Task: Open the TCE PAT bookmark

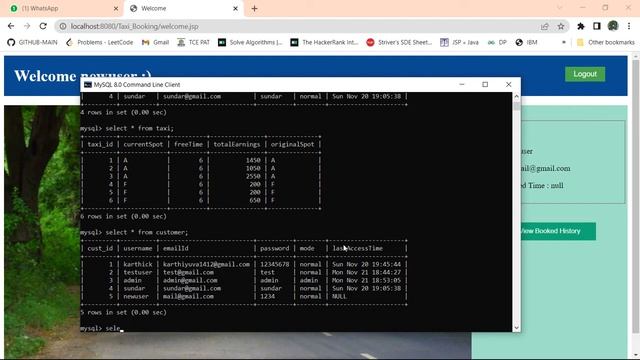Action: [x=193, y=42]
